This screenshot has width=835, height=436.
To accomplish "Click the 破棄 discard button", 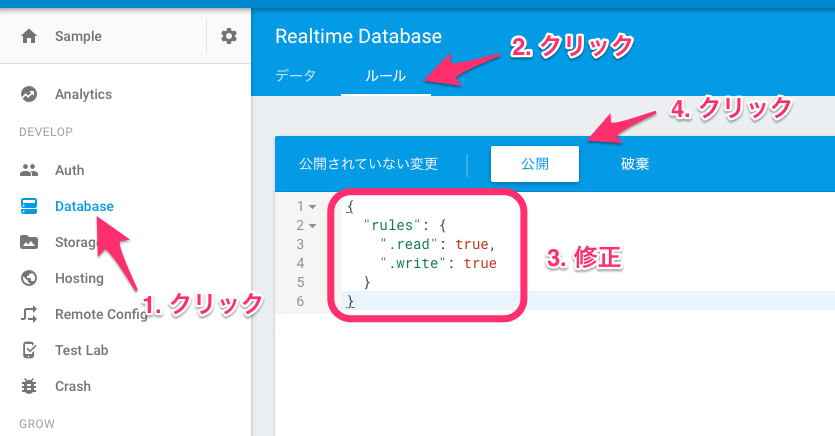I will click(635, 163).
